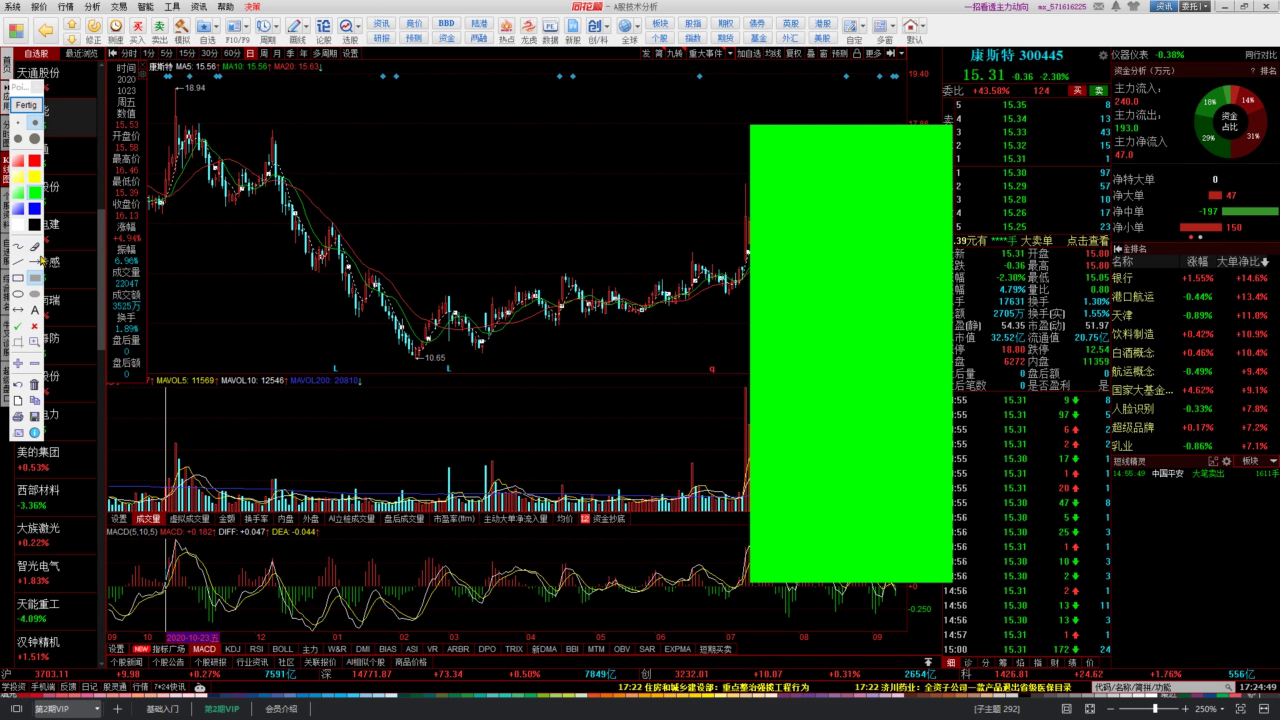Screen dimensions: 1280x720
Task: Click the 港股 market button
Action: click(822, 23)
